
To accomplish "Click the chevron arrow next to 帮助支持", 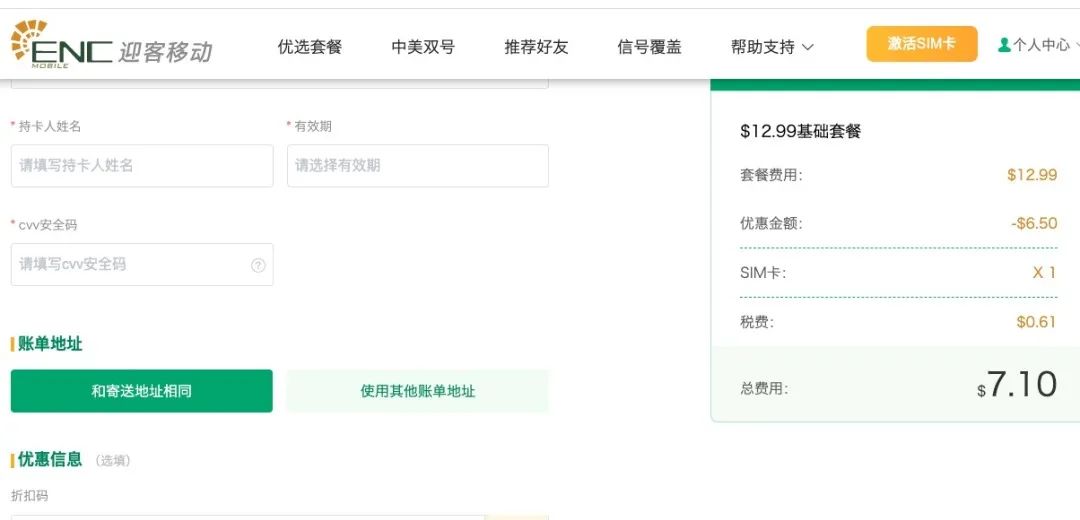I will point(808,47).
